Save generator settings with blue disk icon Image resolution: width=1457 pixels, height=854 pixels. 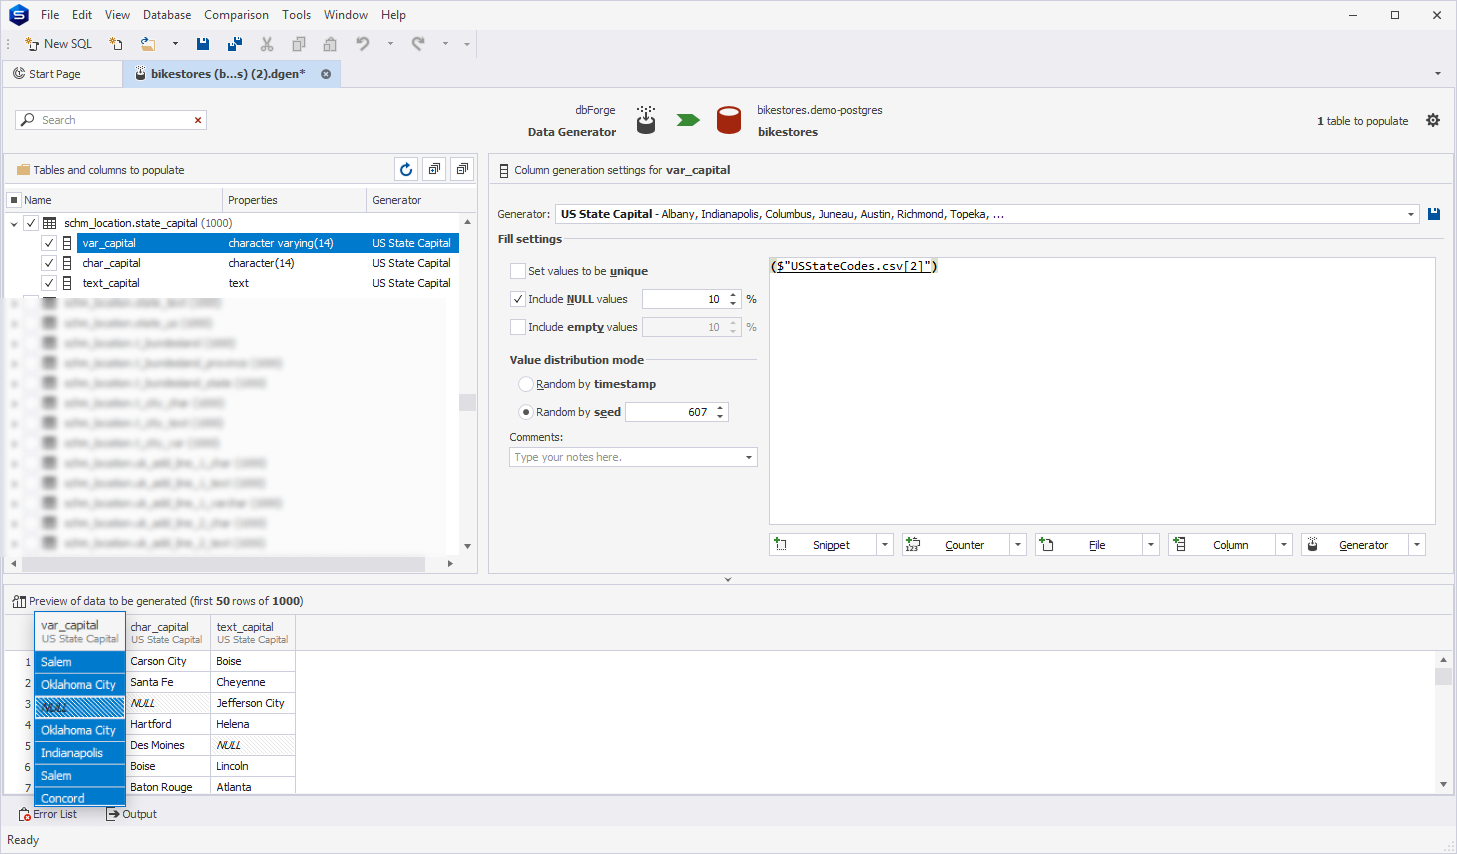pos(1434,214)
